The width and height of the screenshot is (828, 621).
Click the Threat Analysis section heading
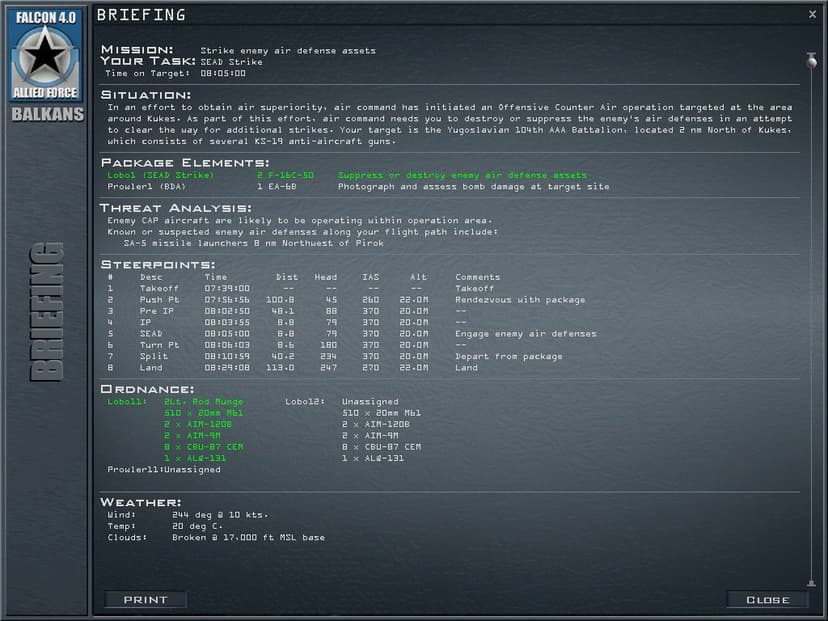pos(176,208)
